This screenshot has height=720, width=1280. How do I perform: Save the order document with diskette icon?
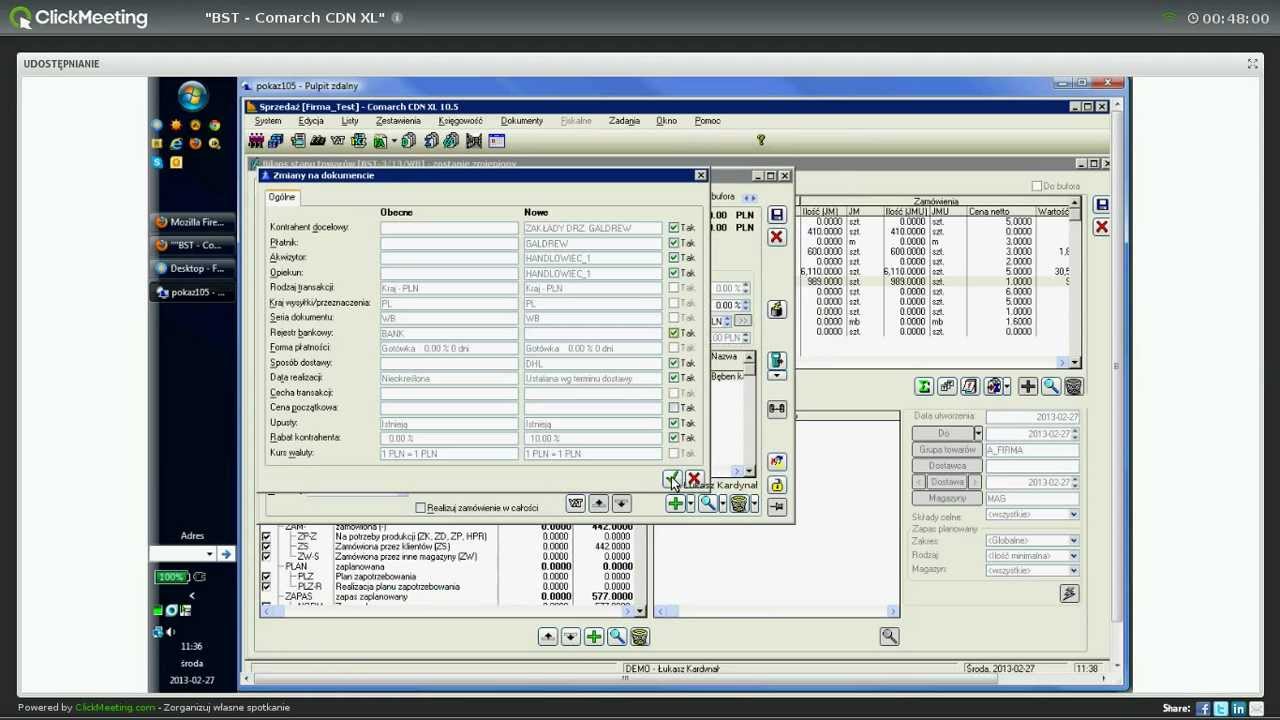coord(776,215)
